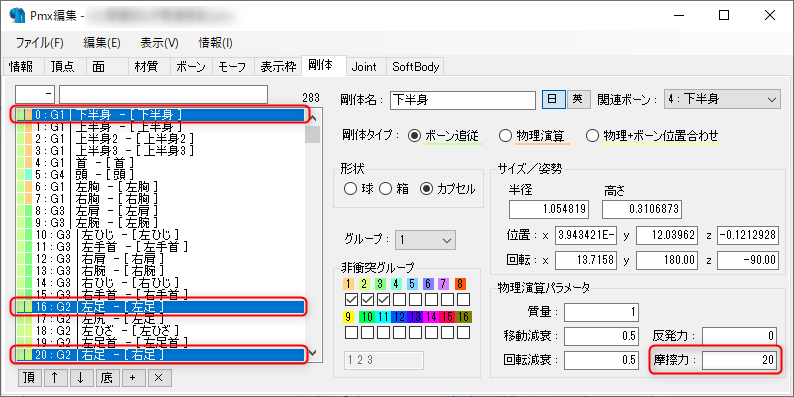Viewport: 794px width, 397px height.
Task: Select list row 16: G2 左足
Action: point(160,306)
